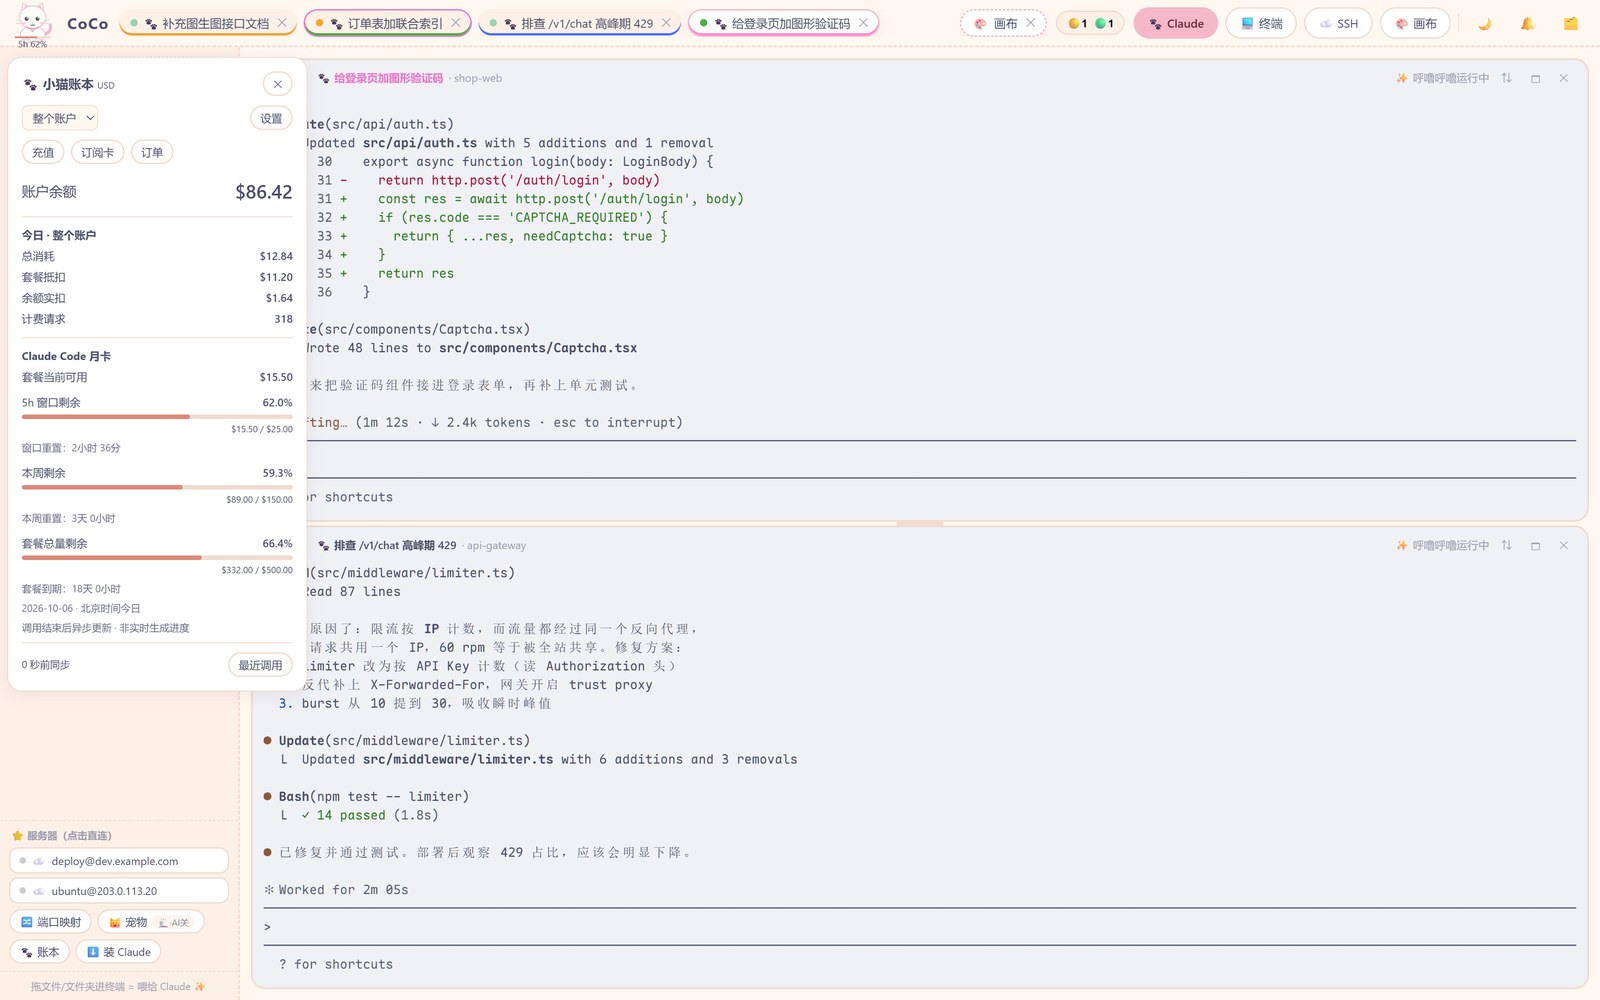Switch to the 给登录页加图形验证码 tab
1600x1000 pixels.
[783, 23]
